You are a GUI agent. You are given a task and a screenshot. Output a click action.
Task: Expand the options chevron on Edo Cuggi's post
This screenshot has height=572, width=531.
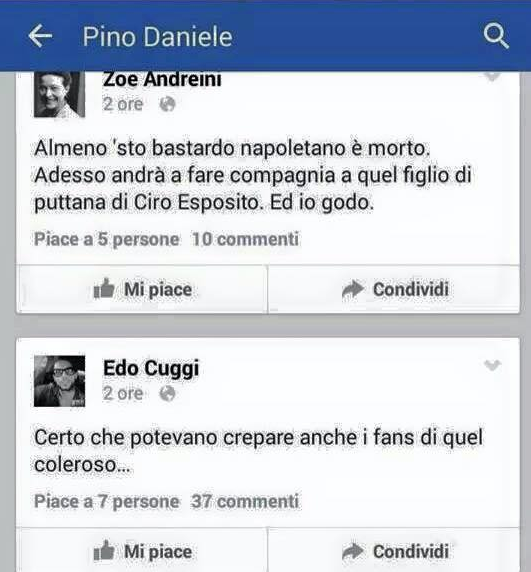pyautogui.click(x=492, y=365)
